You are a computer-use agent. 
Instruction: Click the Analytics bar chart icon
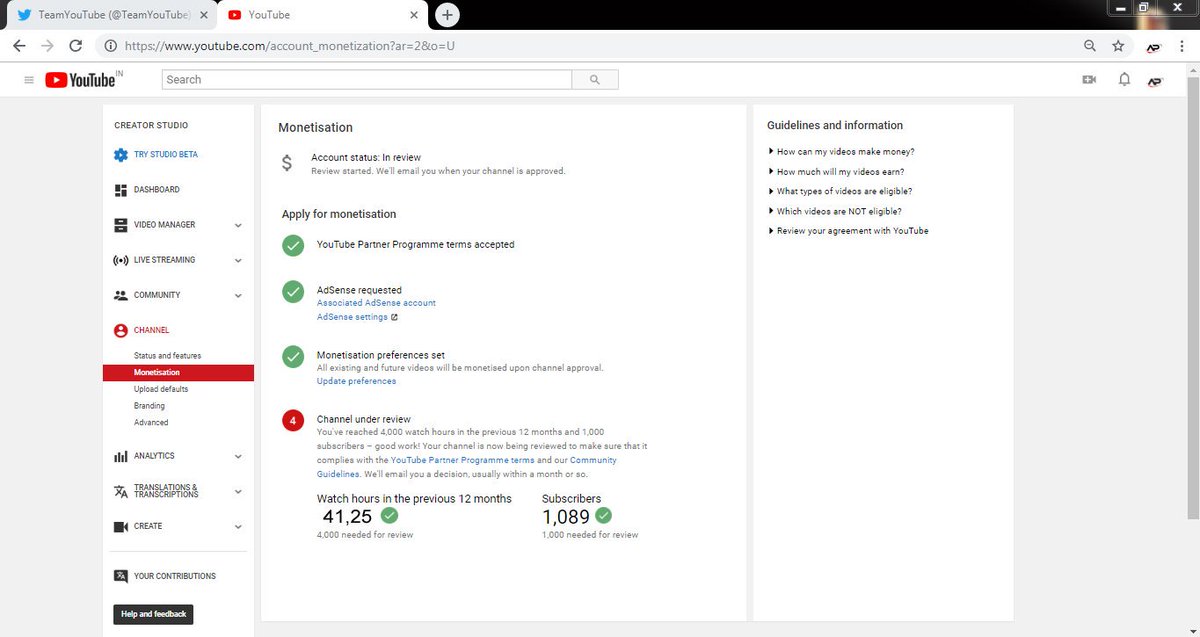121,456
